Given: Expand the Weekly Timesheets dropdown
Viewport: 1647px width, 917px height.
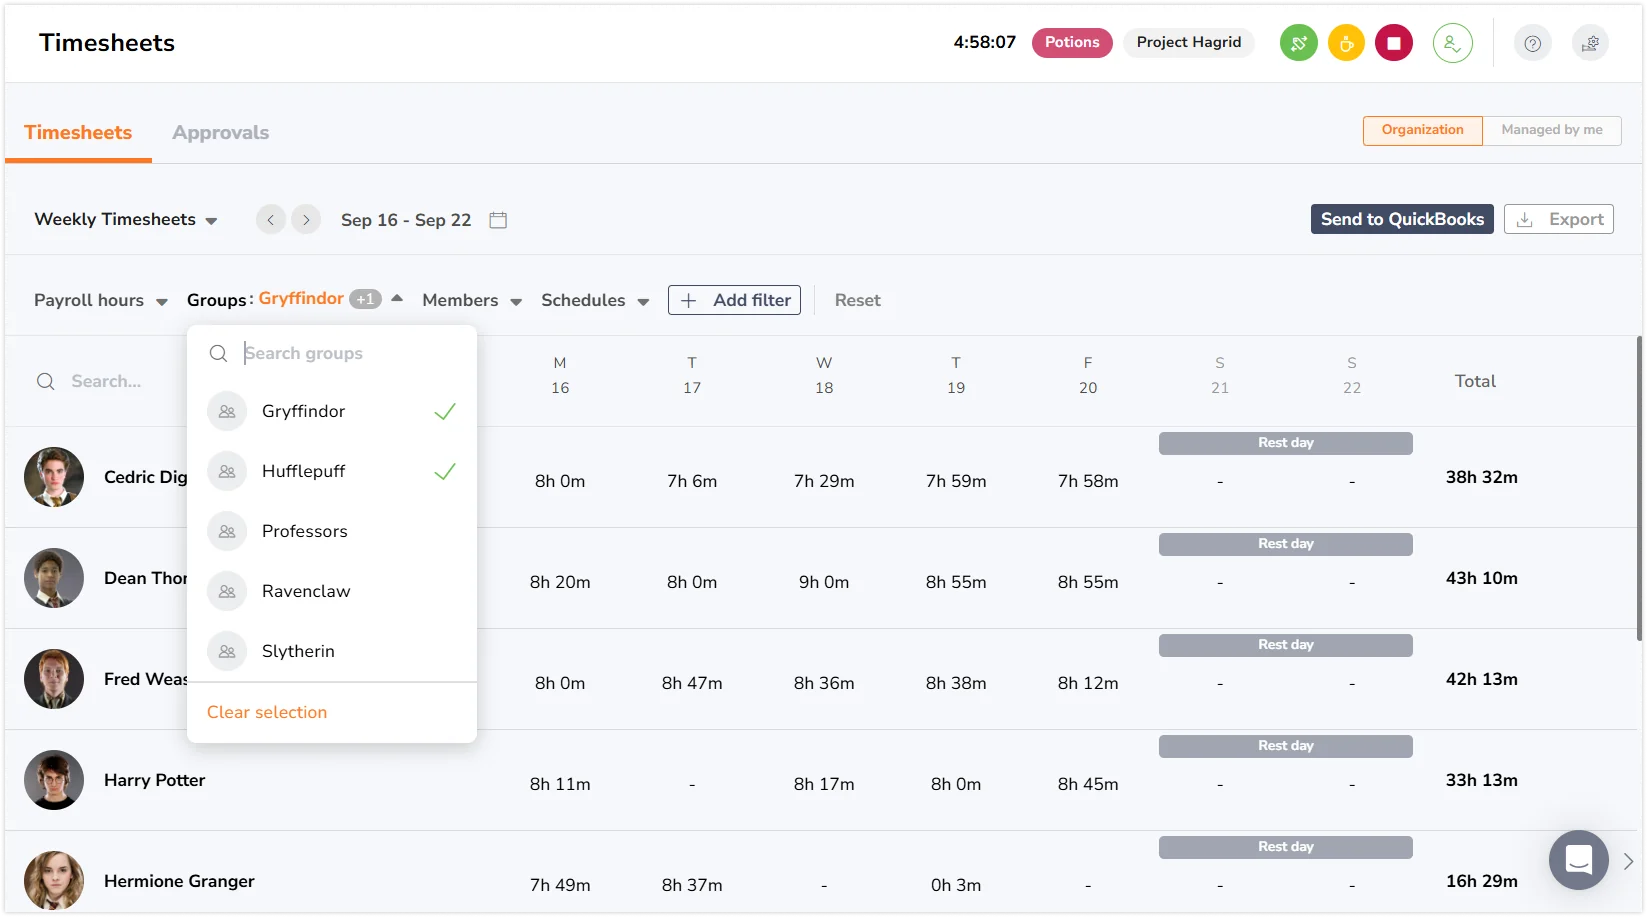Looking at the screenshot, I should pos(126,220).
